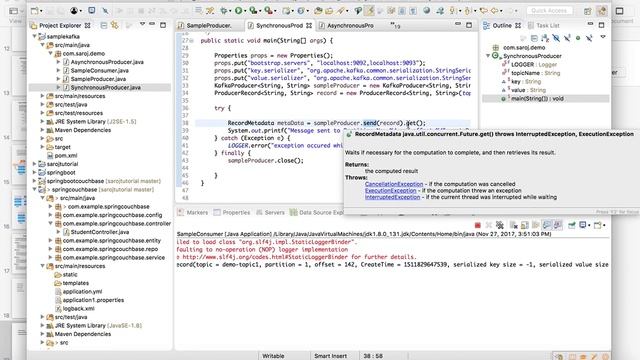Toggle Show Console on Standard Out
This screenshot has width=640, height=360.
point(547,225)
